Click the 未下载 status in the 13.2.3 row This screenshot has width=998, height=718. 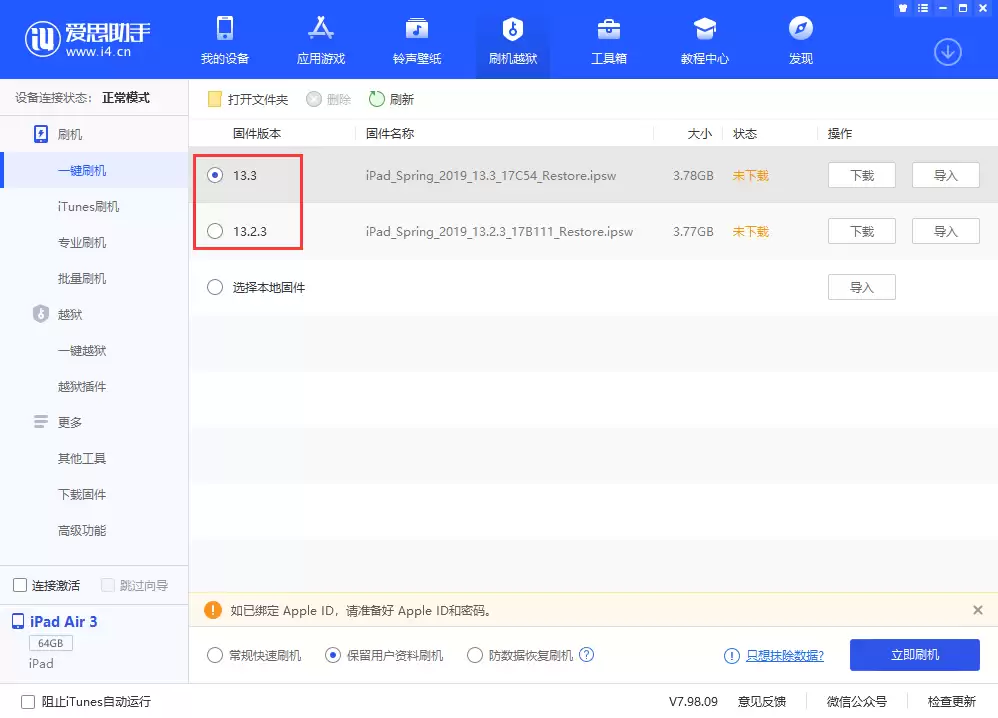pos(750,232)
